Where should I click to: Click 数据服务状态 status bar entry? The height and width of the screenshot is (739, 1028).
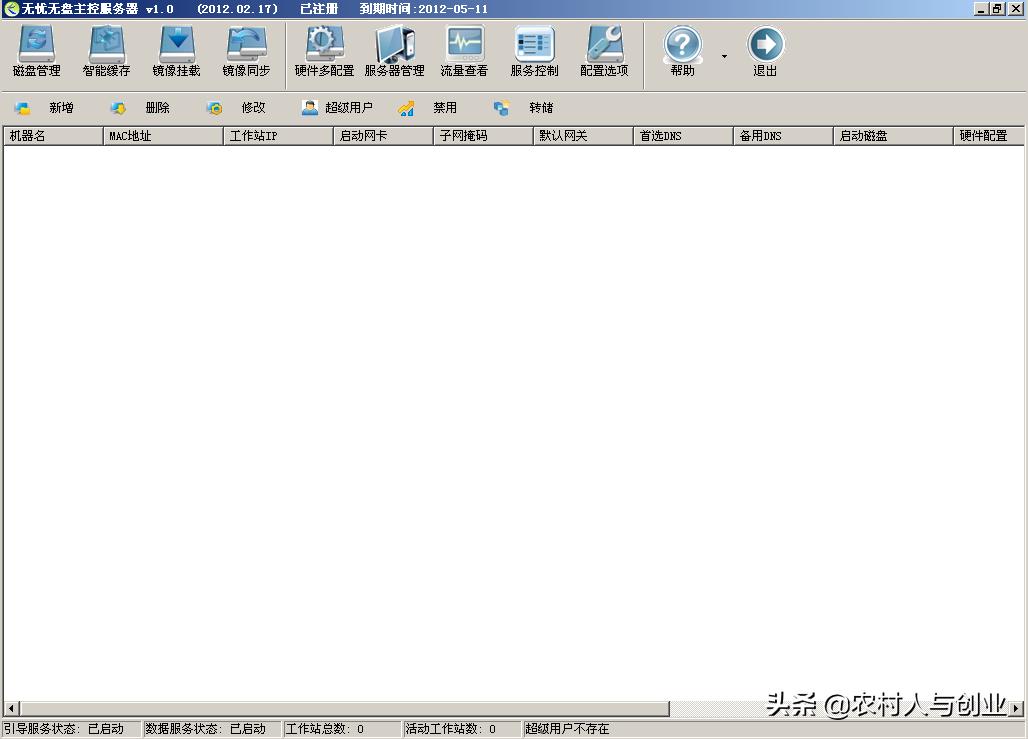tap(212, 729)
